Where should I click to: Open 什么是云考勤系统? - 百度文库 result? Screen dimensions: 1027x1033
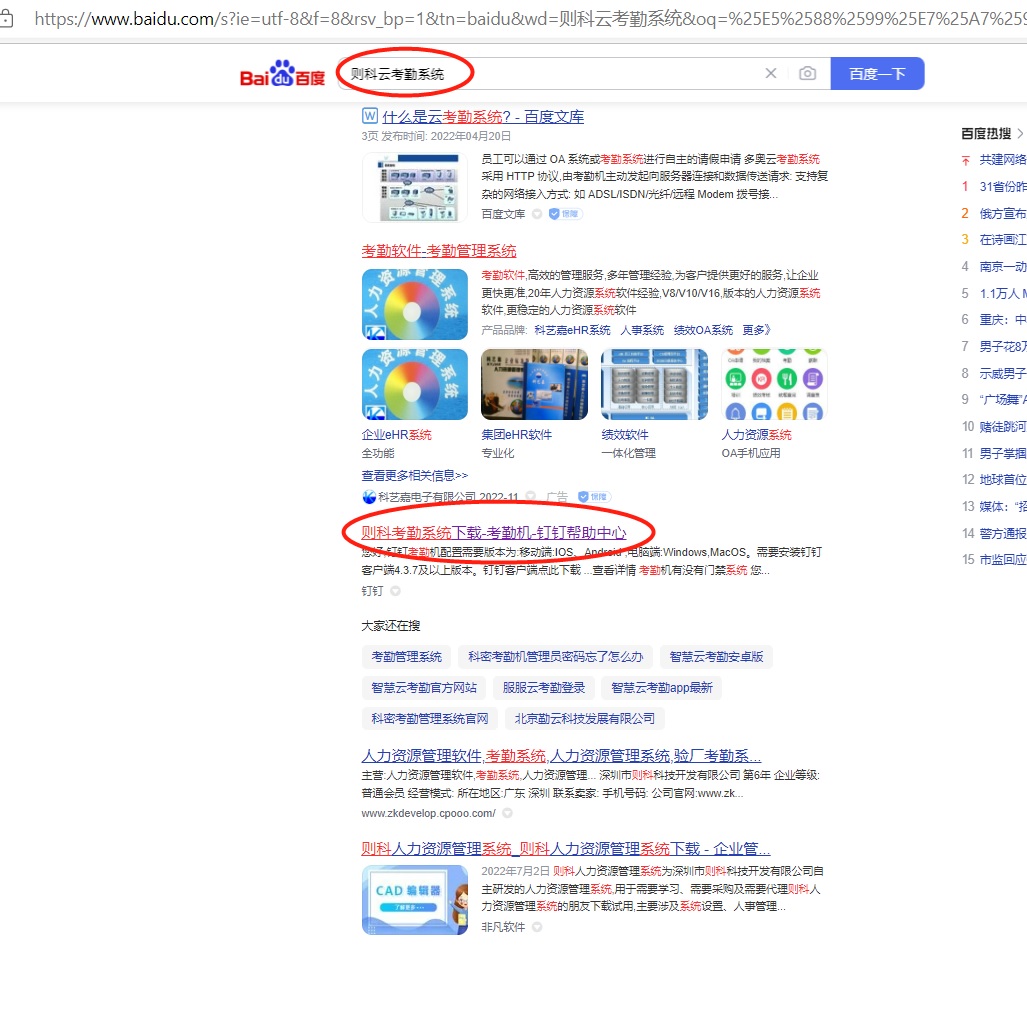pos(483,117)
